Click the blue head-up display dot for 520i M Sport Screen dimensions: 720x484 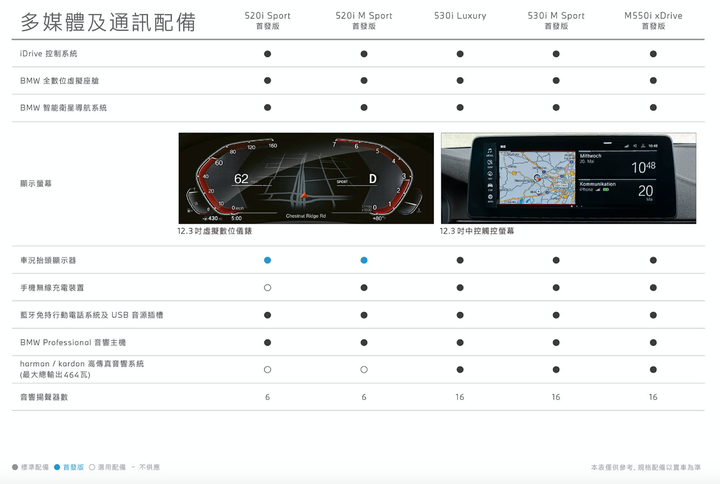(364, 260)
